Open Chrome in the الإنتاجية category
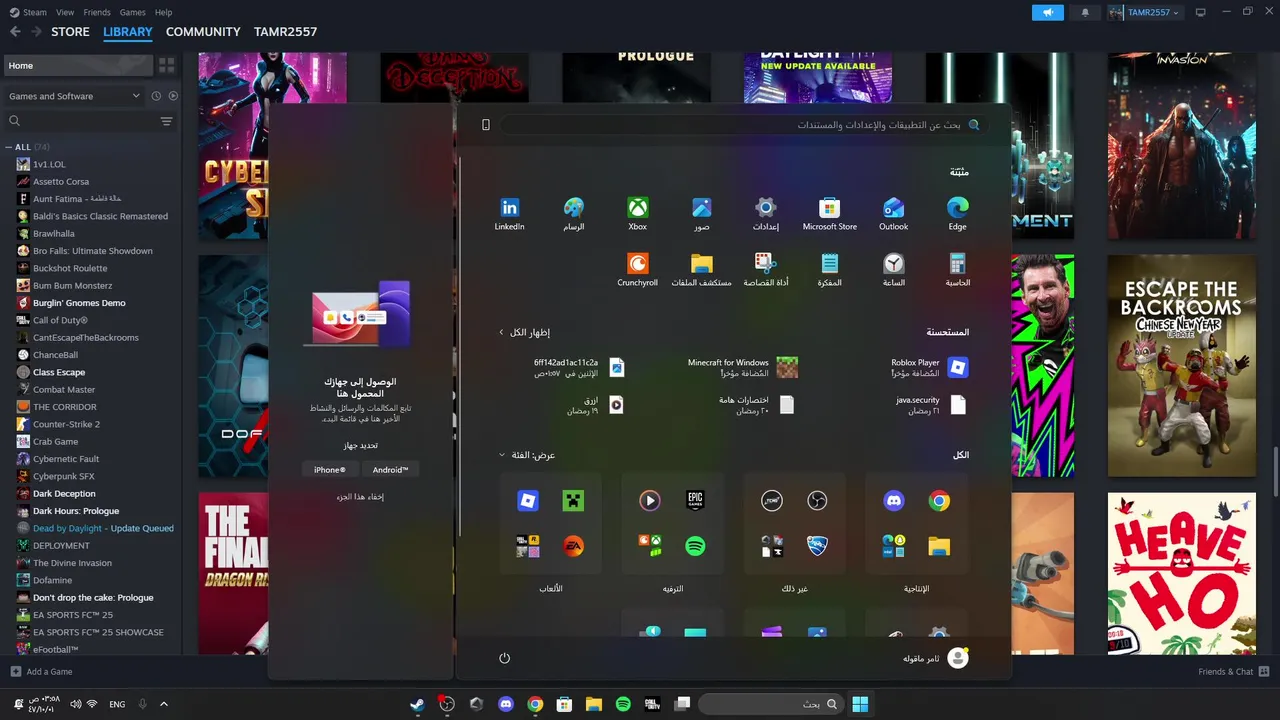This screenshot has width=1280, height=720. click(939, 501)
